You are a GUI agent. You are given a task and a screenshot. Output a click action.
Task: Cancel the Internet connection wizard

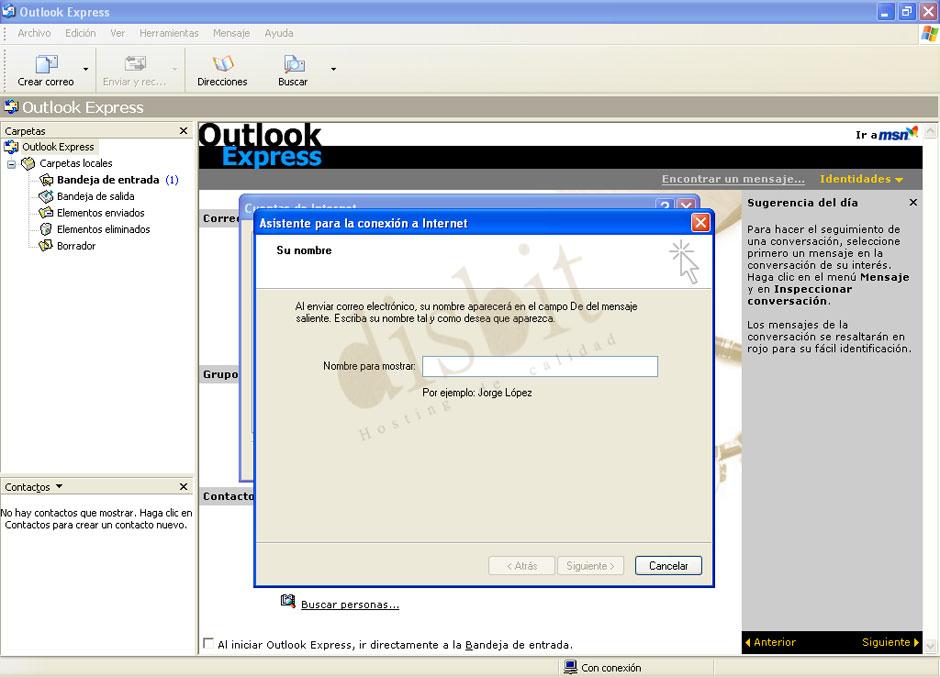[x=667, y=565]
